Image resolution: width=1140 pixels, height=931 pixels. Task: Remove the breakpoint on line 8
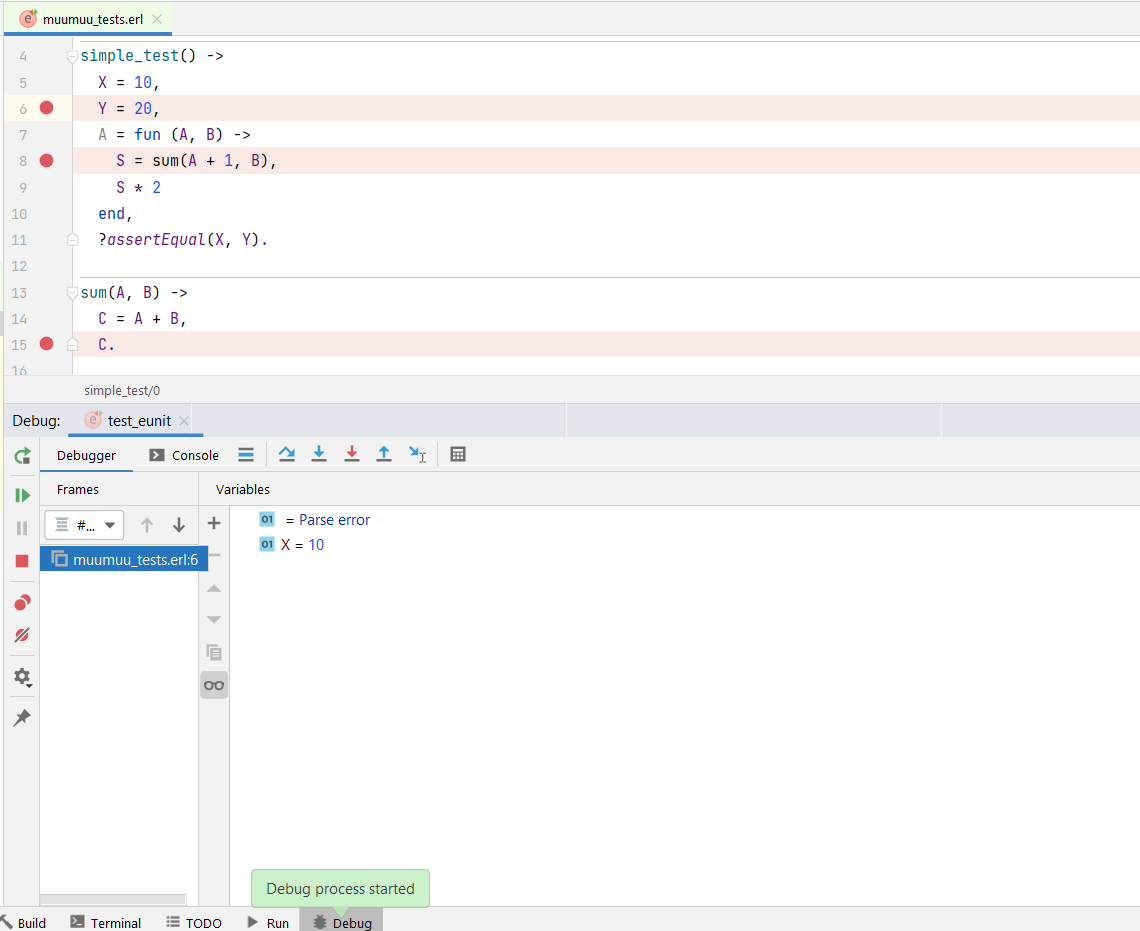point(46,160)
